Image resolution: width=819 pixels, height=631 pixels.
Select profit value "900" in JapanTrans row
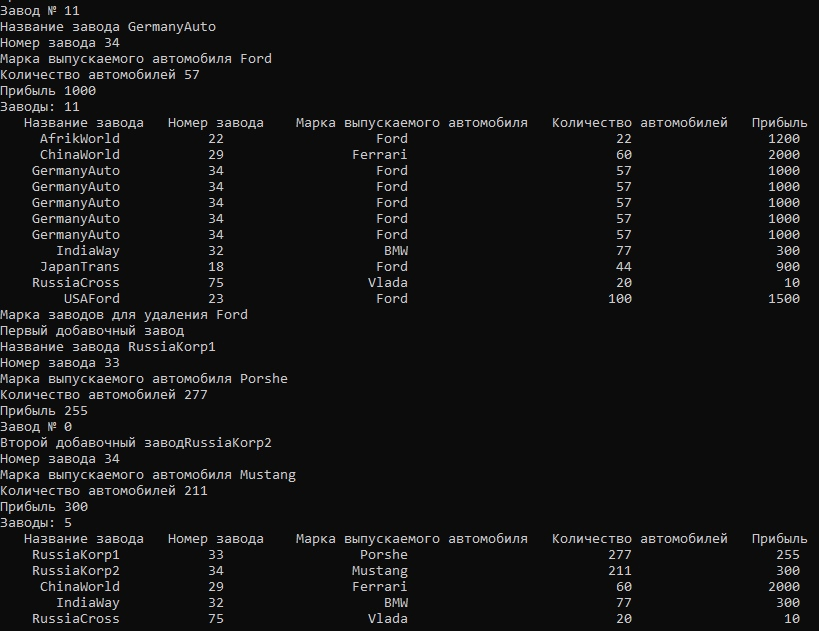[788, 267]
